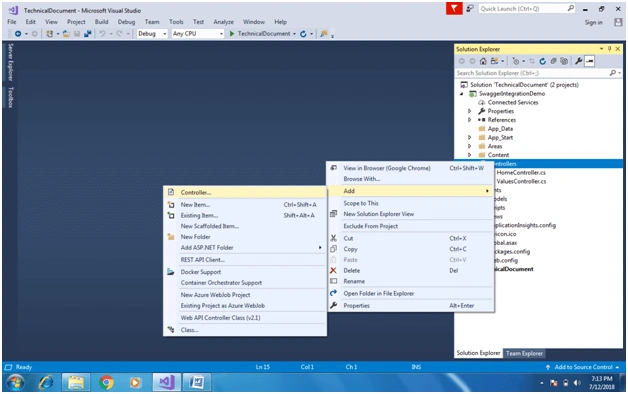Image resolution: width=628 pixels, height=394 pixels.
Task: Choose Class... from the Add submenu
Action: point(245,330)
